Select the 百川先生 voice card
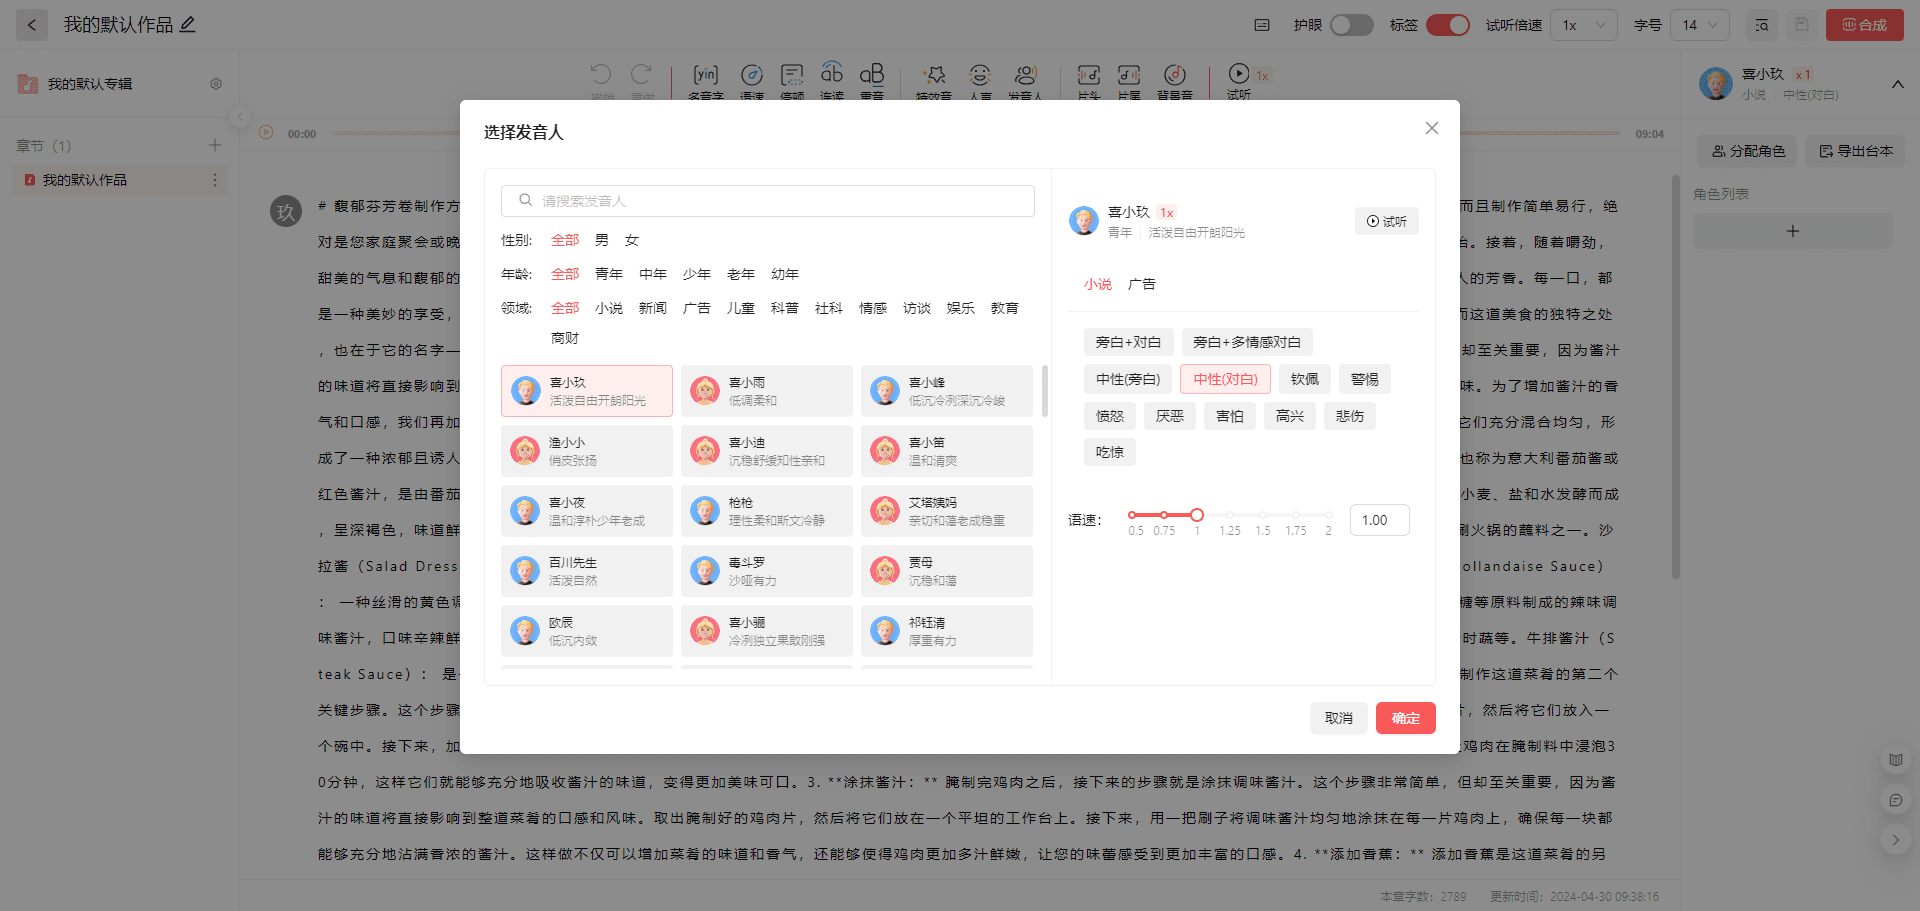The height and width of the screenshot is (911, 1920). click(587, 571)
